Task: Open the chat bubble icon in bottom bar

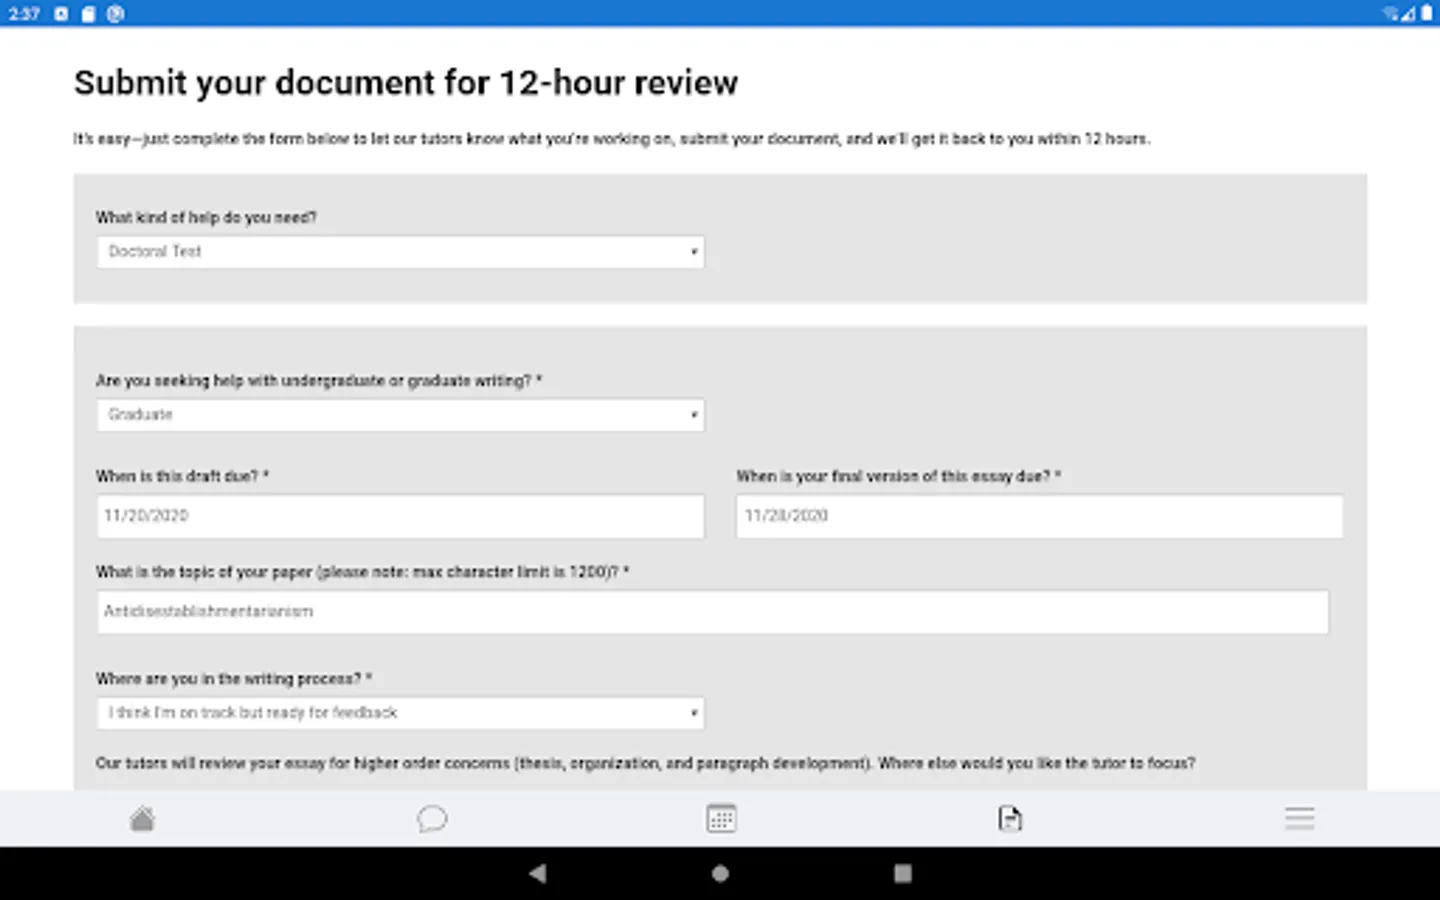Action: pos(432,818)
